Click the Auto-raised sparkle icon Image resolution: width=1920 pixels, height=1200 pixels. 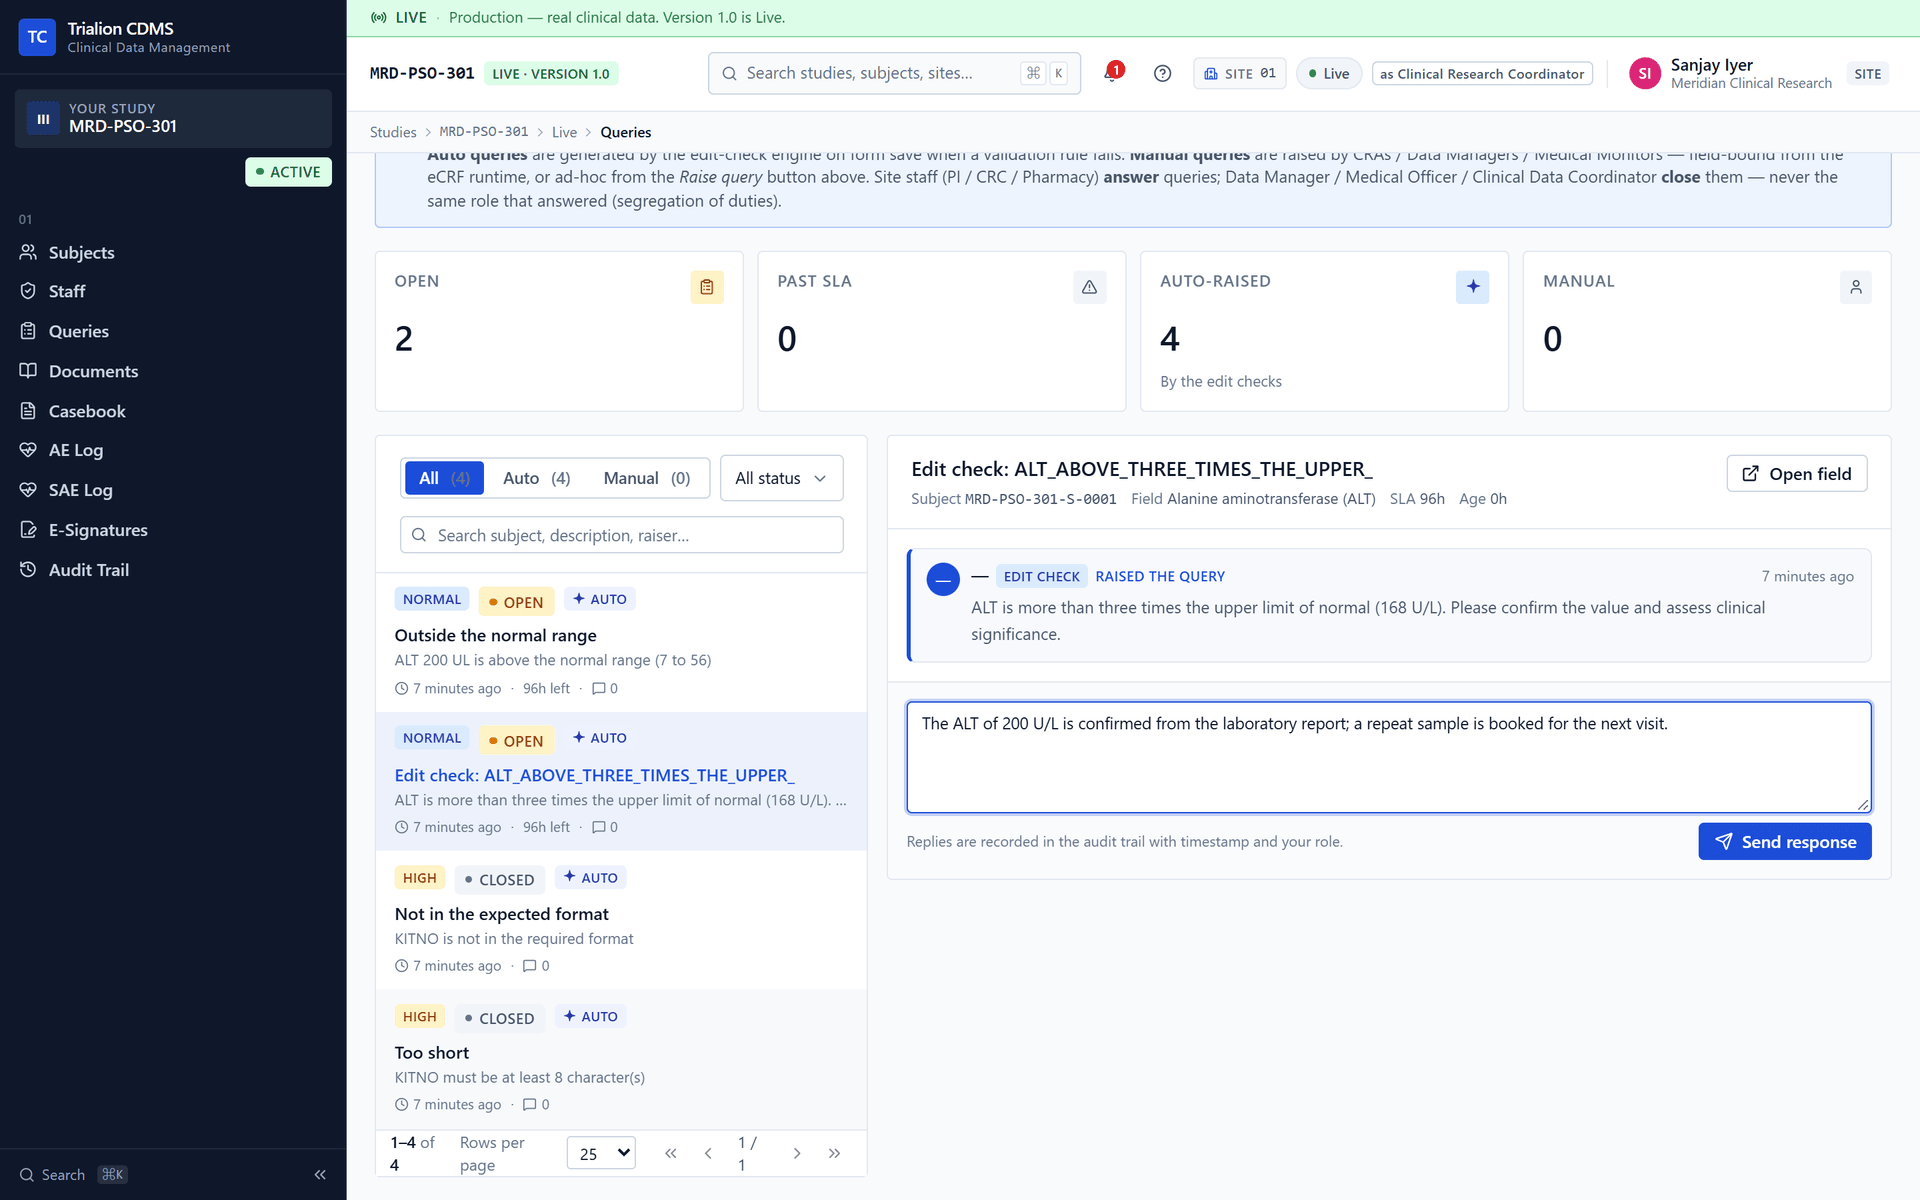tap(1472, 287)
